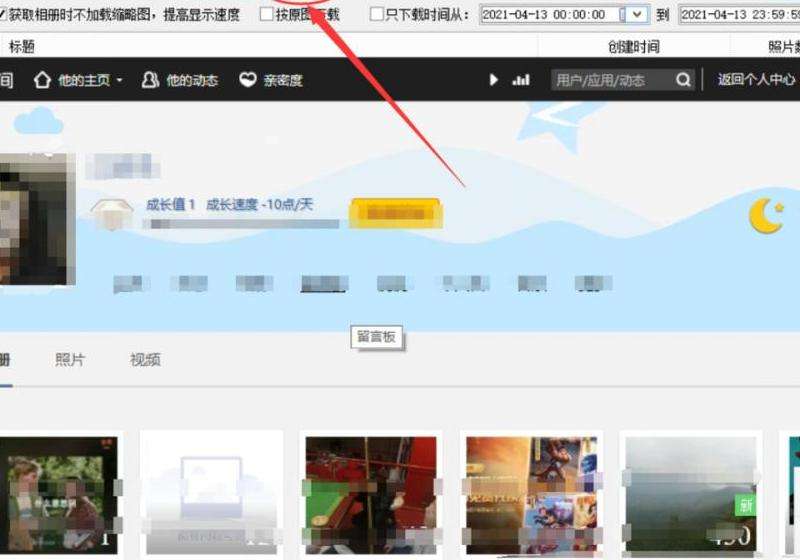This screenshot has height=560, width=800.
Task: Sort by 创建时间 column header
Action: tap(634, 47)
